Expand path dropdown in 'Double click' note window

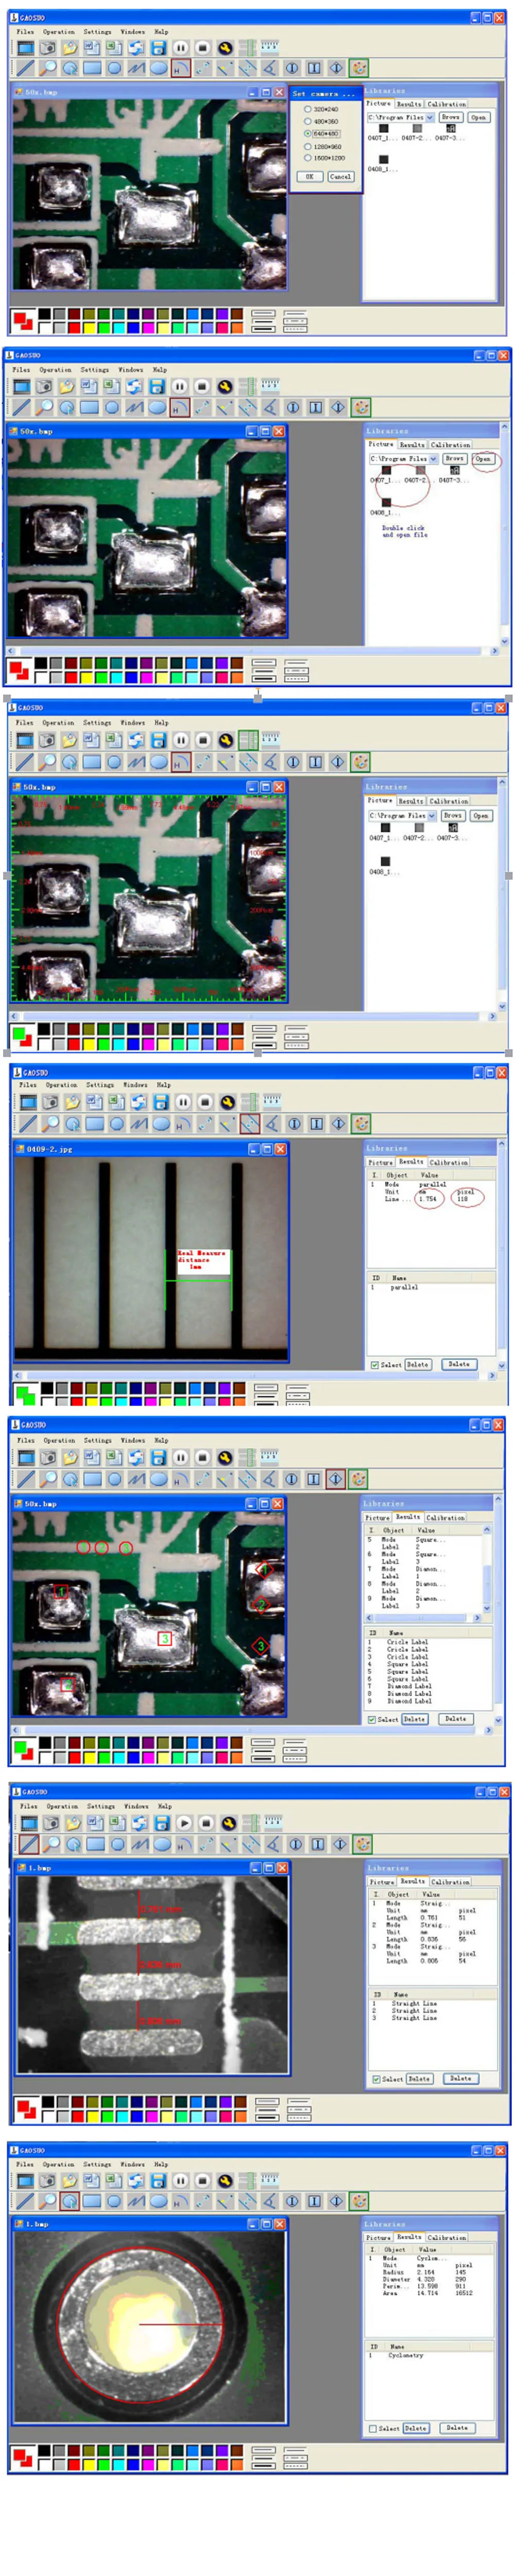(433, 459)
